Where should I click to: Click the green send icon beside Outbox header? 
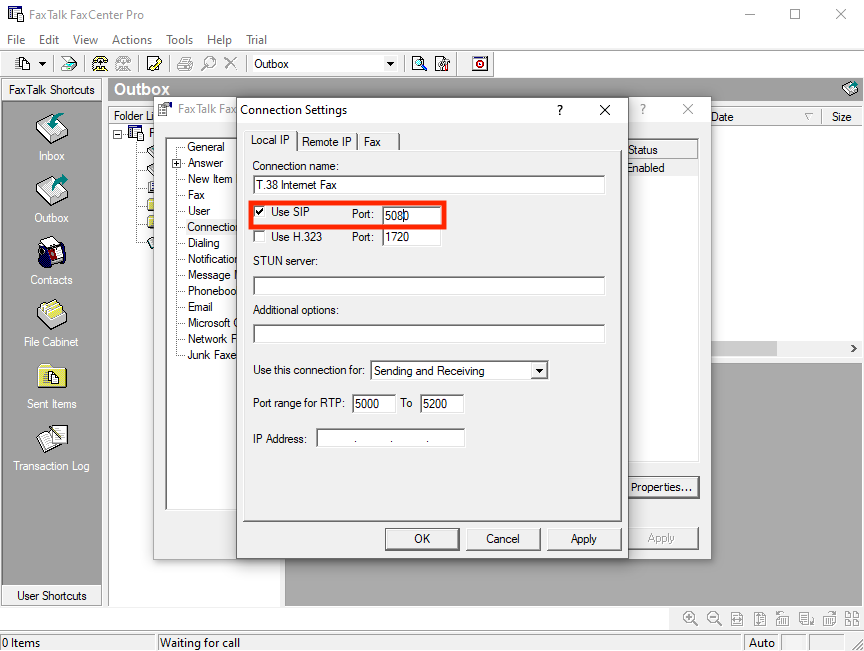pyautogui.click(x=850, y=88)
